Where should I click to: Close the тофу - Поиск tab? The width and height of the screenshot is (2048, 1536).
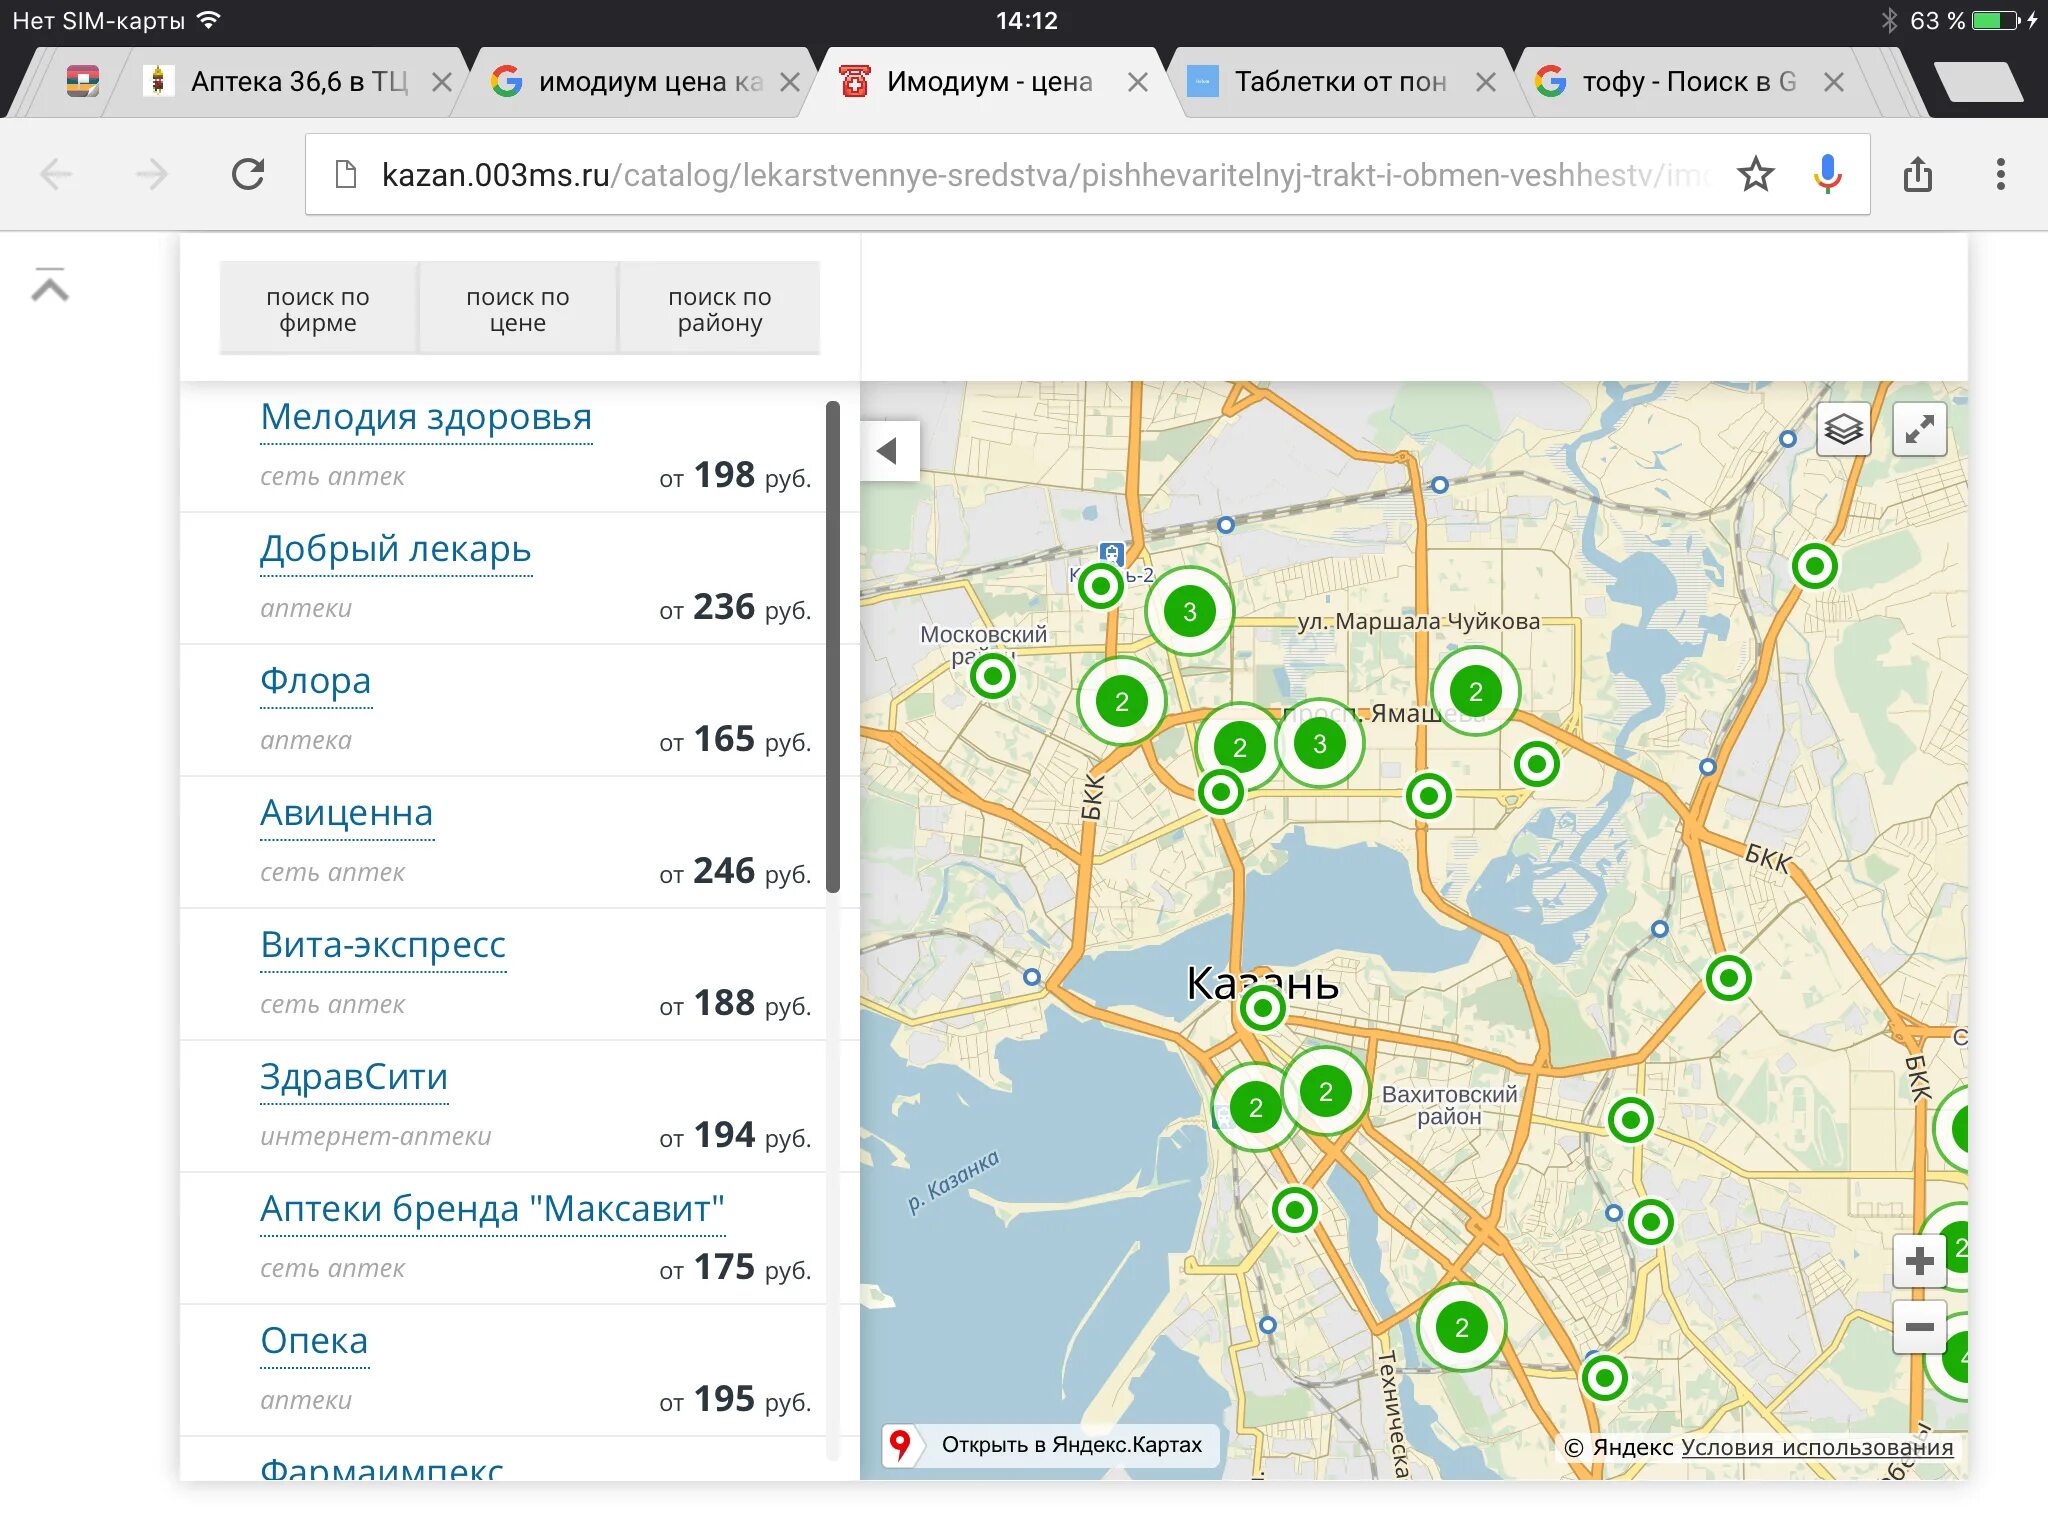click(x=1833, y=82)
